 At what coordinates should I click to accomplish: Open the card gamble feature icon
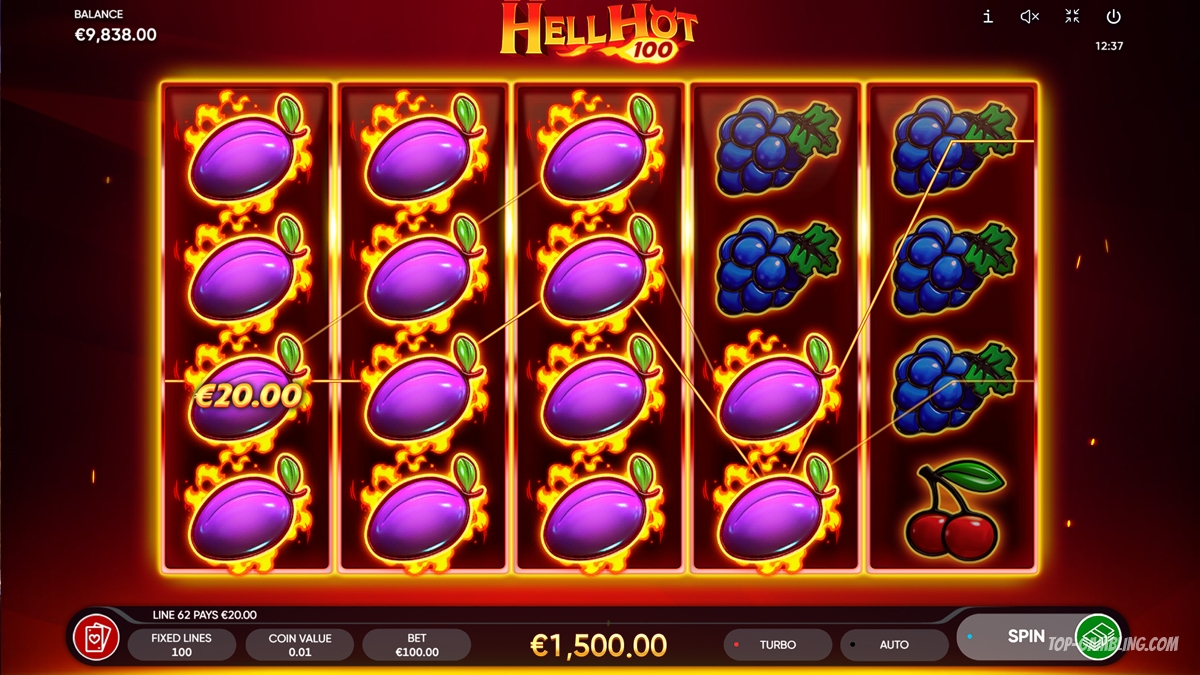pos(97,639)
